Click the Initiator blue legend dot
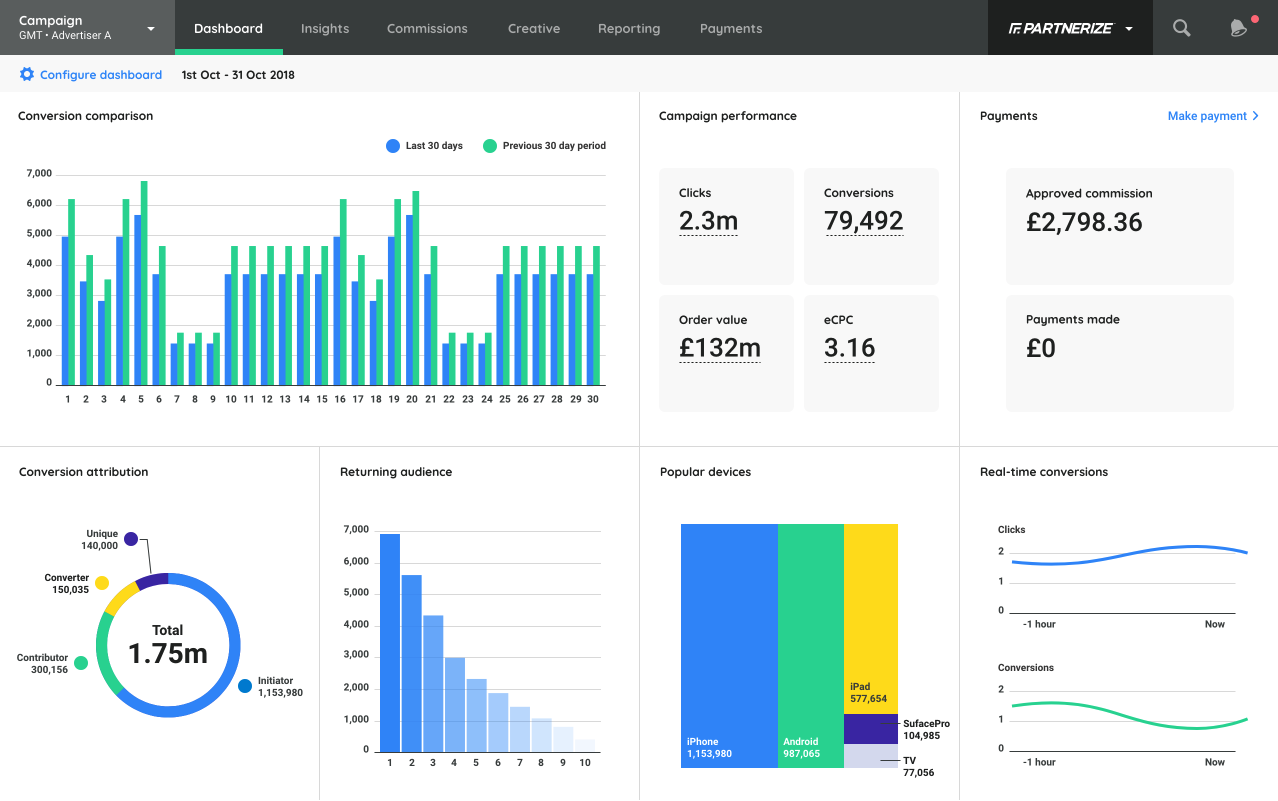This screenshot has width=1278, height=801. (x=245, y=686)
